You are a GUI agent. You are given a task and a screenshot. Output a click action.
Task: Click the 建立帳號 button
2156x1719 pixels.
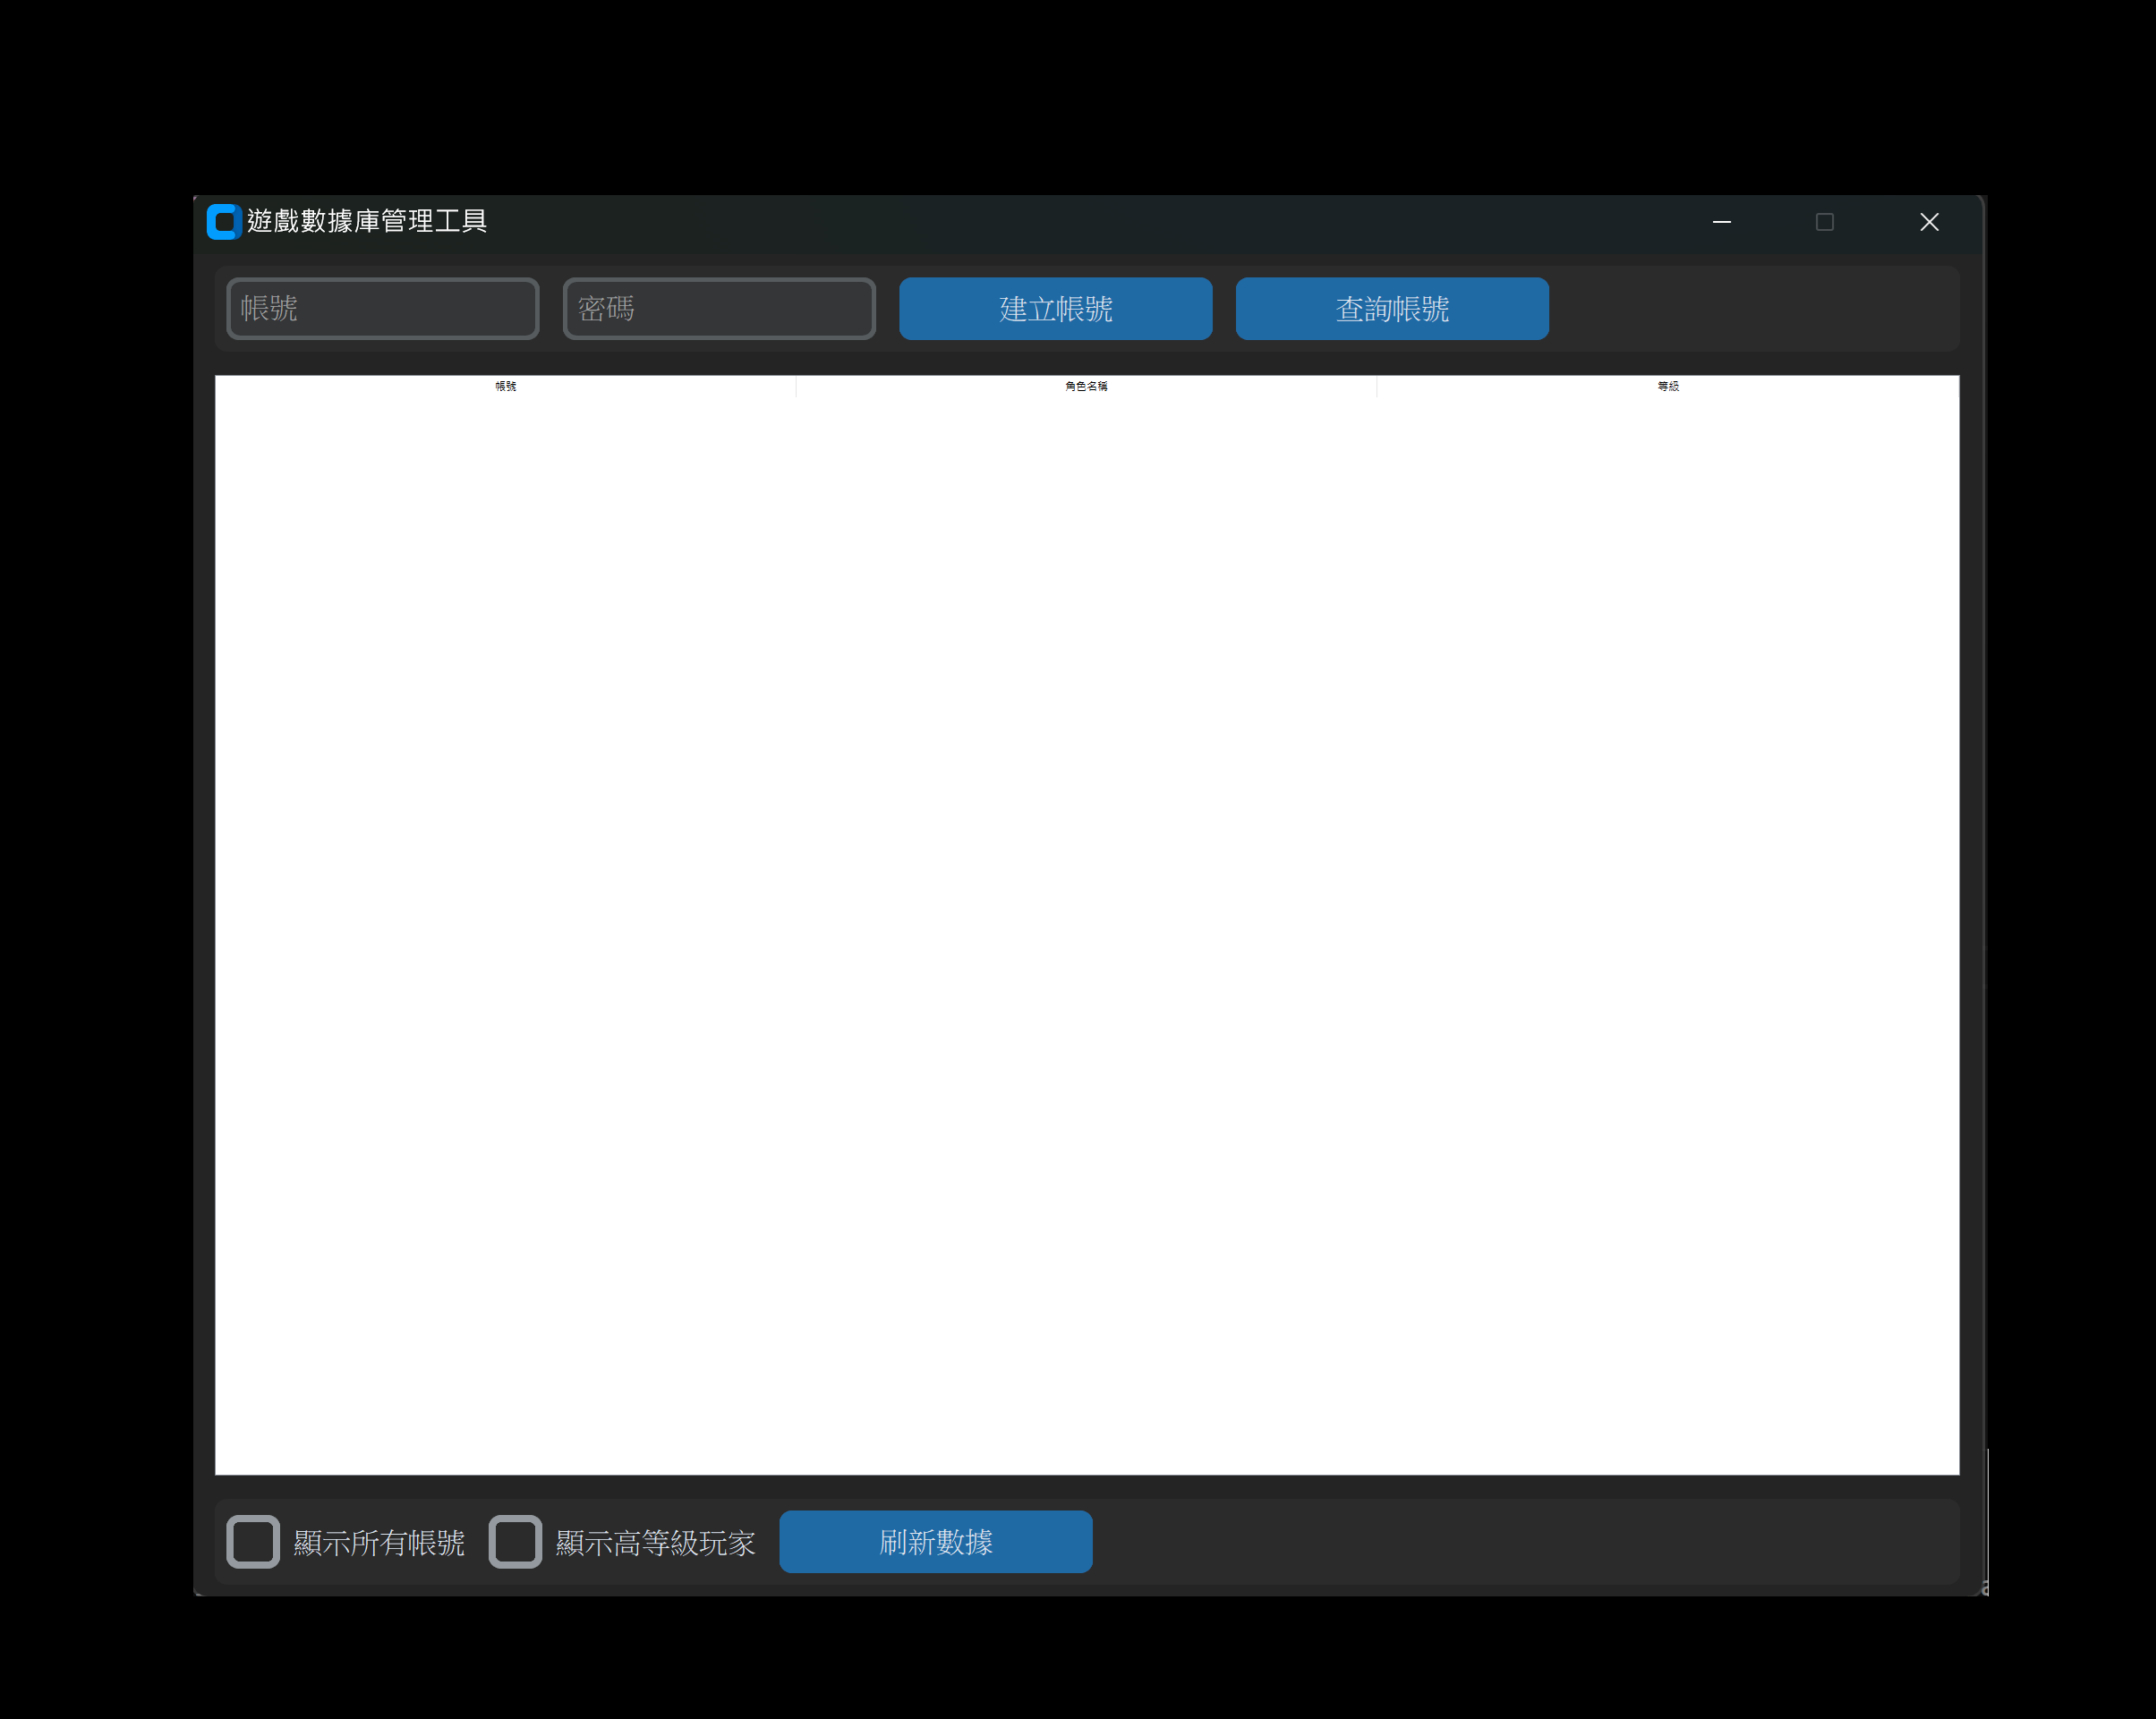1055,308
